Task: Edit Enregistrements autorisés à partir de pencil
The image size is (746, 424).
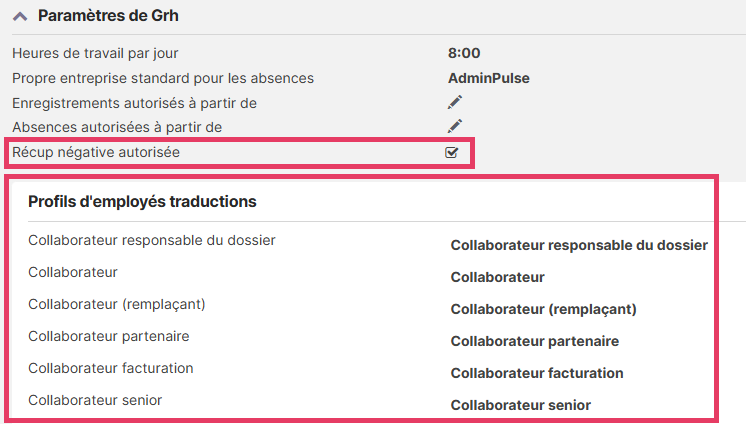Action: coord(455,102)
